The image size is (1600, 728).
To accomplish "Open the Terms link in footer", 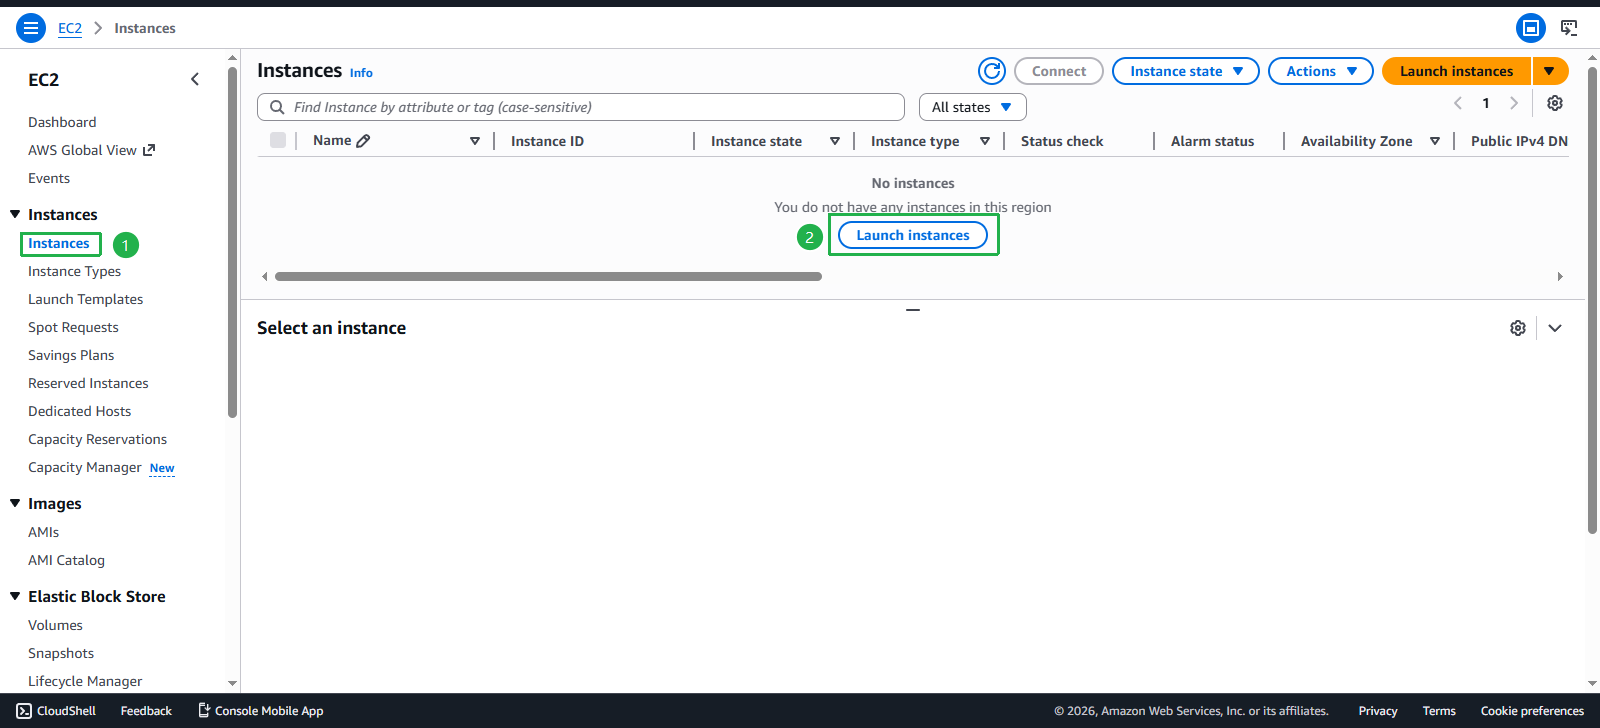I will coord(1439,711).
